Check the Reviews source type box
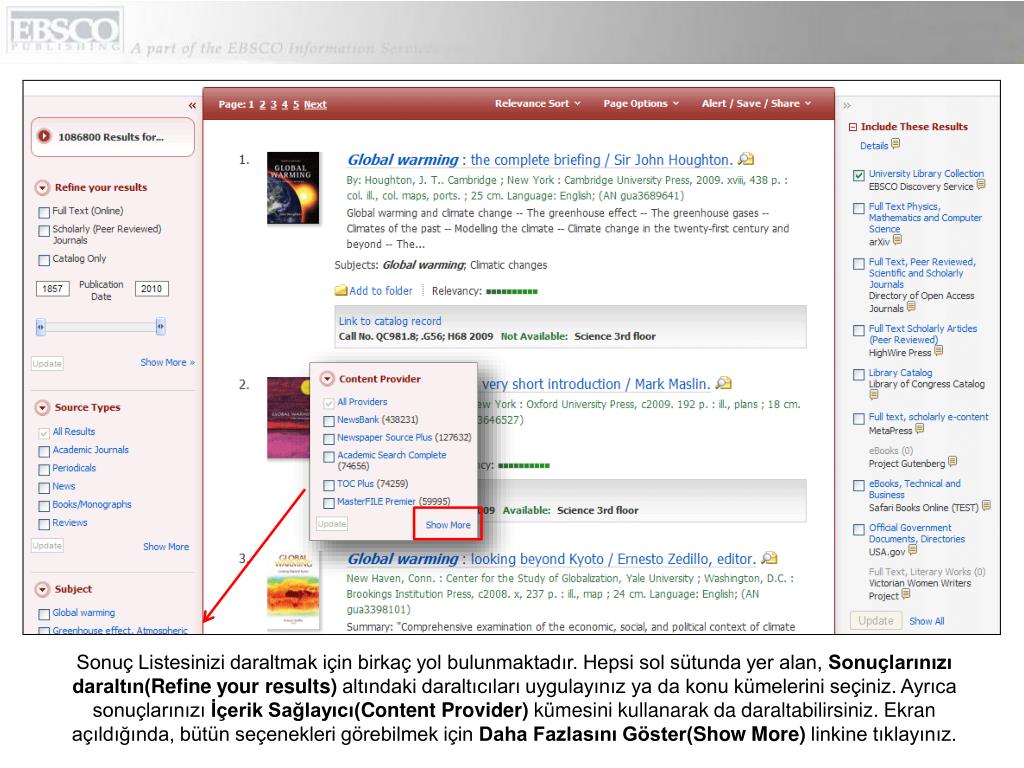Viewport: 1024px width, 768px height. tap(44, 524)
